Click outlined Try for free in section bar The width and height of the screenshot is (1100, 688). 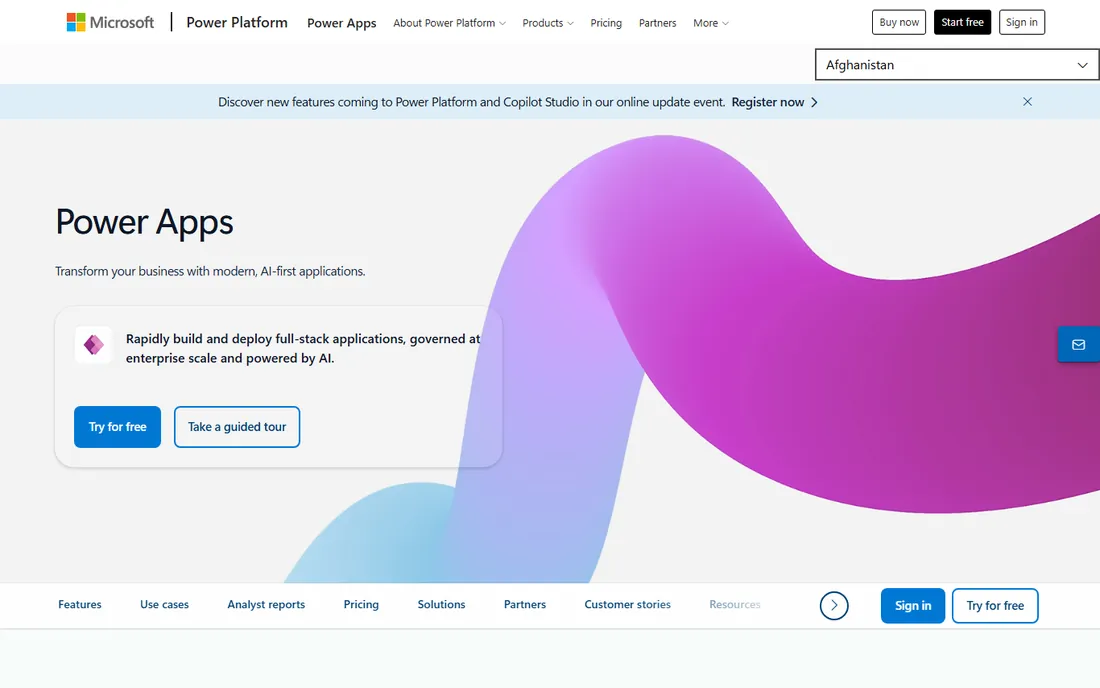[995, 605]
